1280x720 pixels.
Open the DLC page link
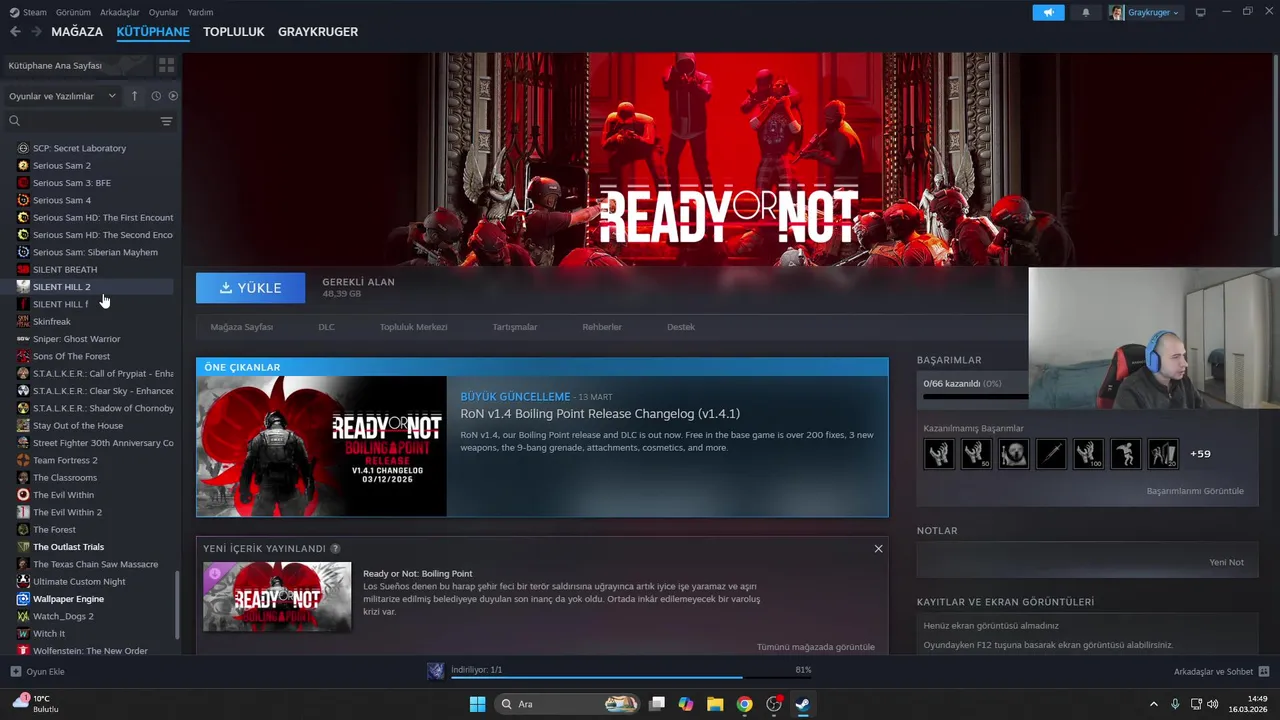click(x=326, y=327)
